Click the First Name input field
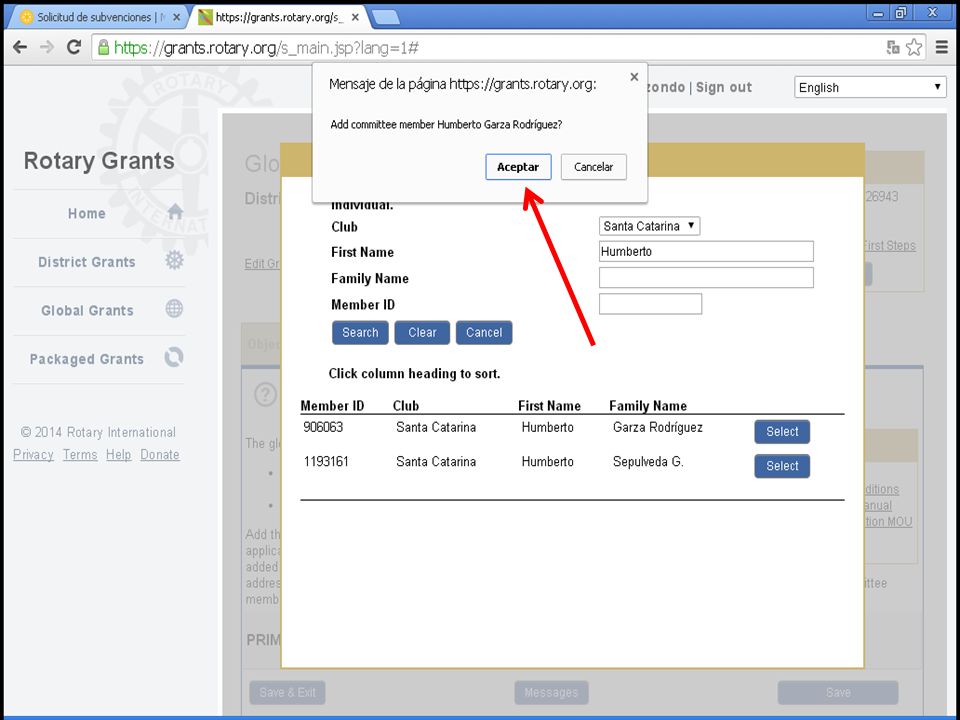 tap(706, 251)
